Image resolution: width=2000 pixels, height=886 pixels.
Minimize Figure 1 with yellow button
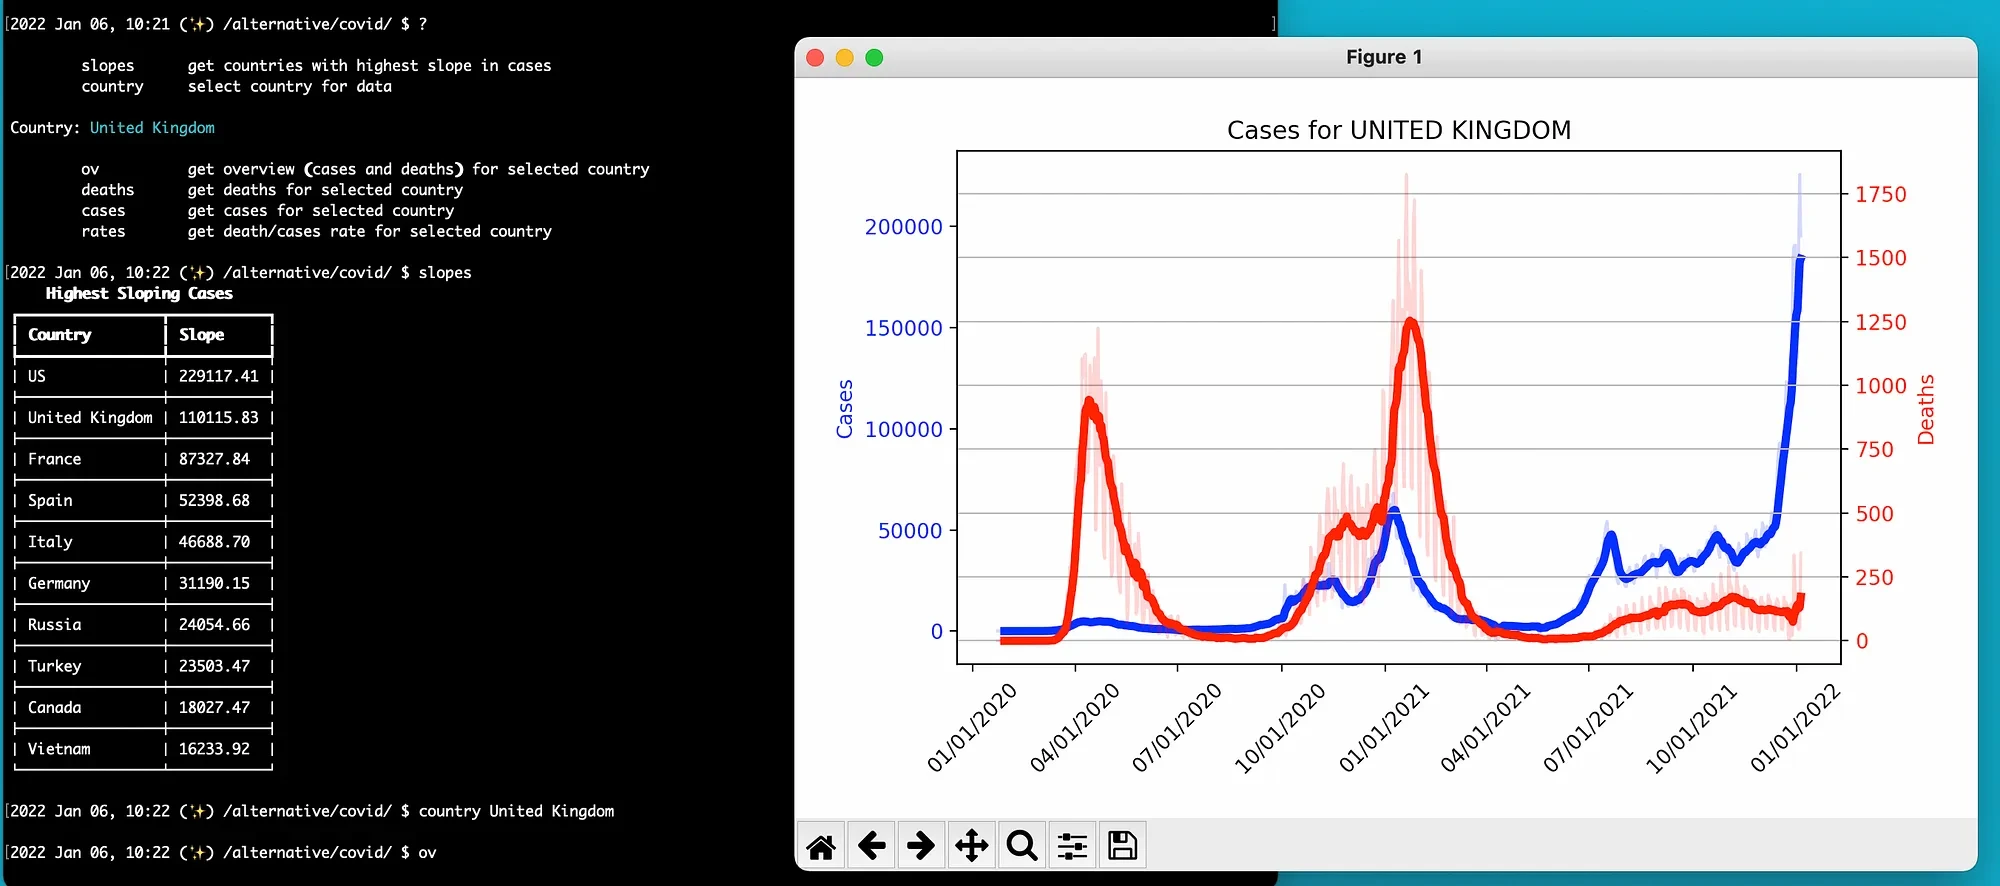(845, 58)
